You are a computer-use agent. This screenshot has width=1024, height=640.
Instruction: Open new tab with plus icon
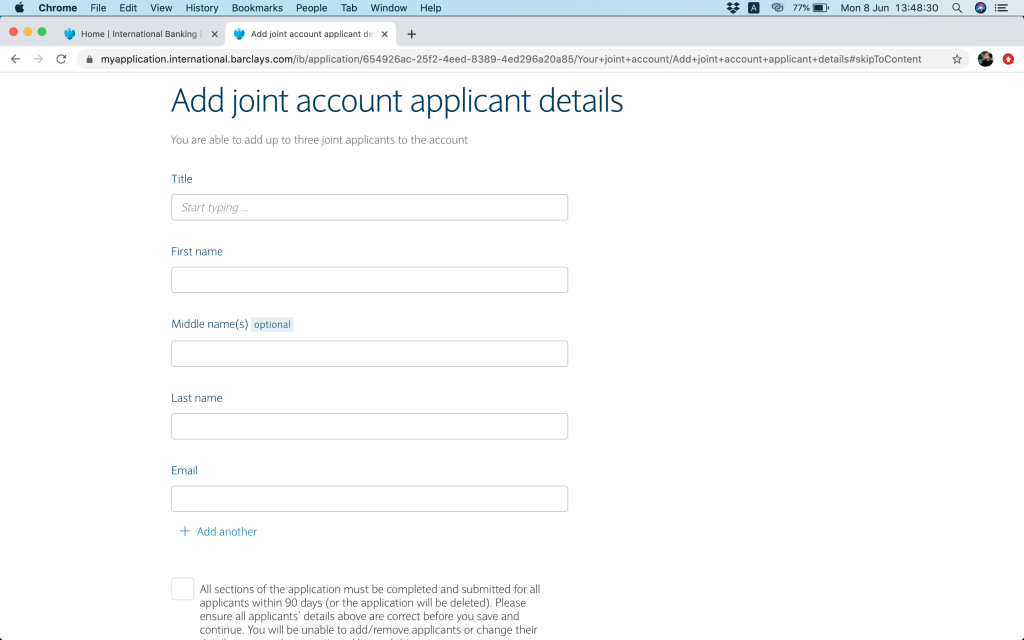click(x=411, y=34)
